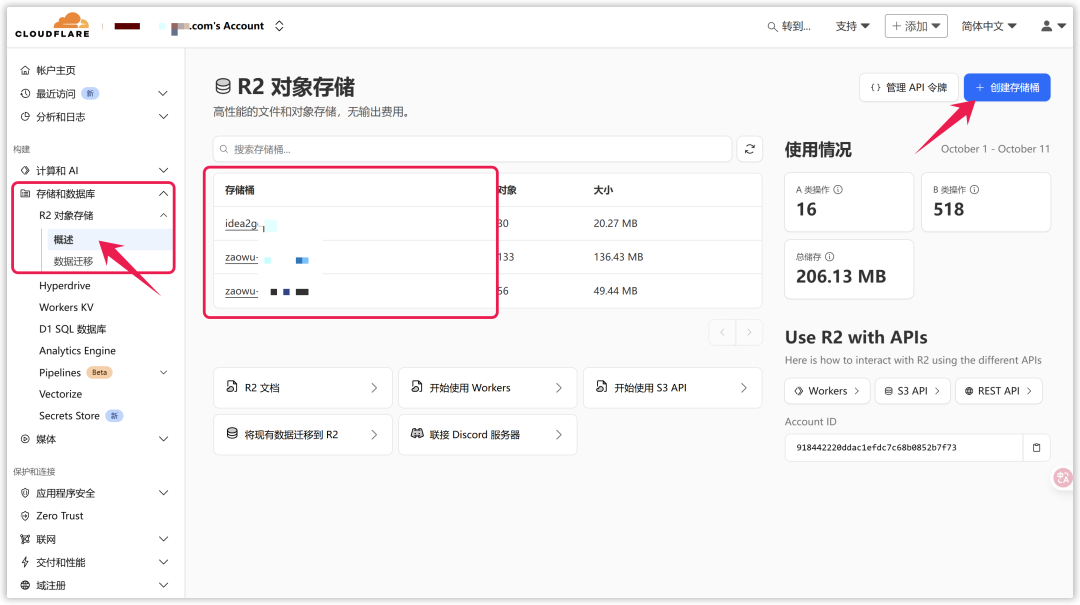Open Zero Trust

pos(60,516)
